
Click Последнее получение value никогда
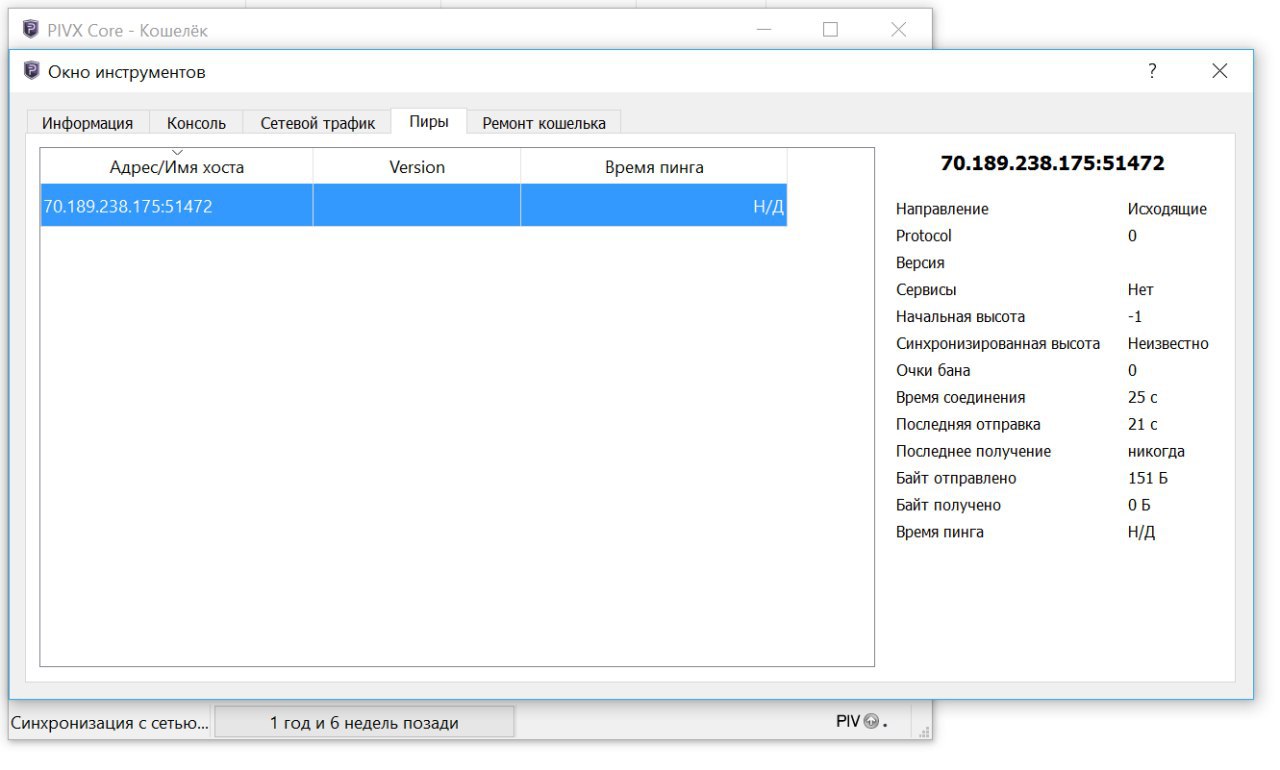click(x=1156, y=452)
